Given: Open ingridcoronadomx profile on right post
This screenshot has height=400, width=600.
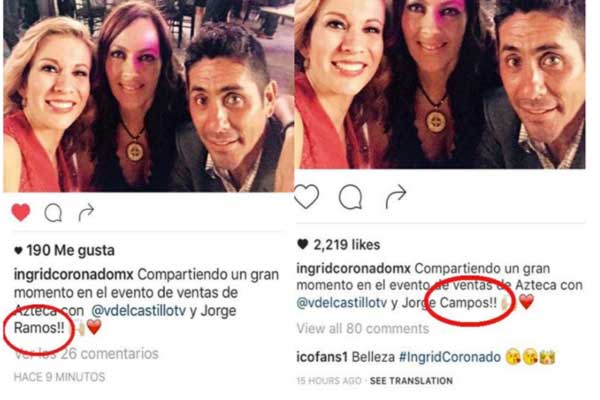Looking at the screenshot, I should point(354,268).
